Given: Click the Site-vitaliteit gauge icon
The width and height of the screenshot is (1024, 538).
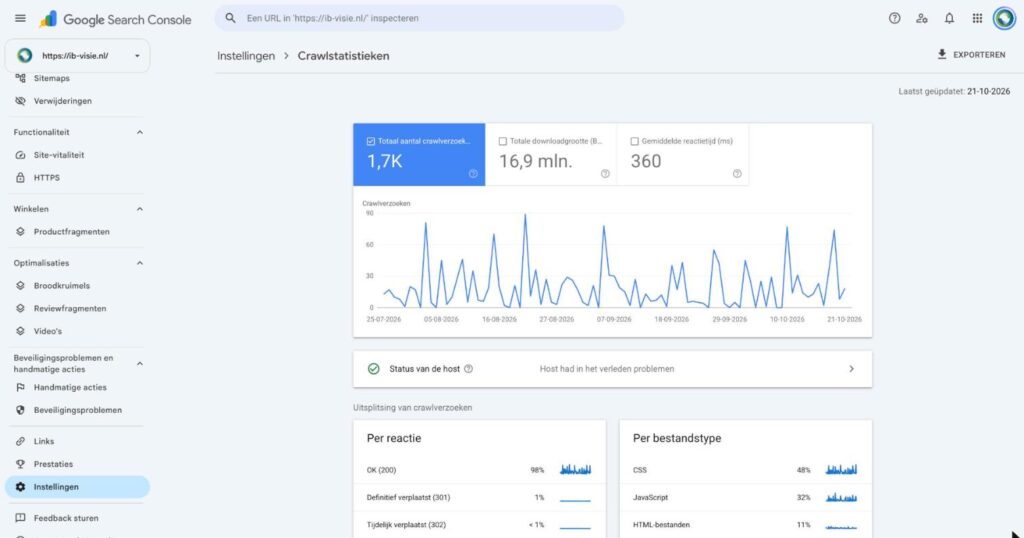Looking at the screenshot, I should 20,155.
